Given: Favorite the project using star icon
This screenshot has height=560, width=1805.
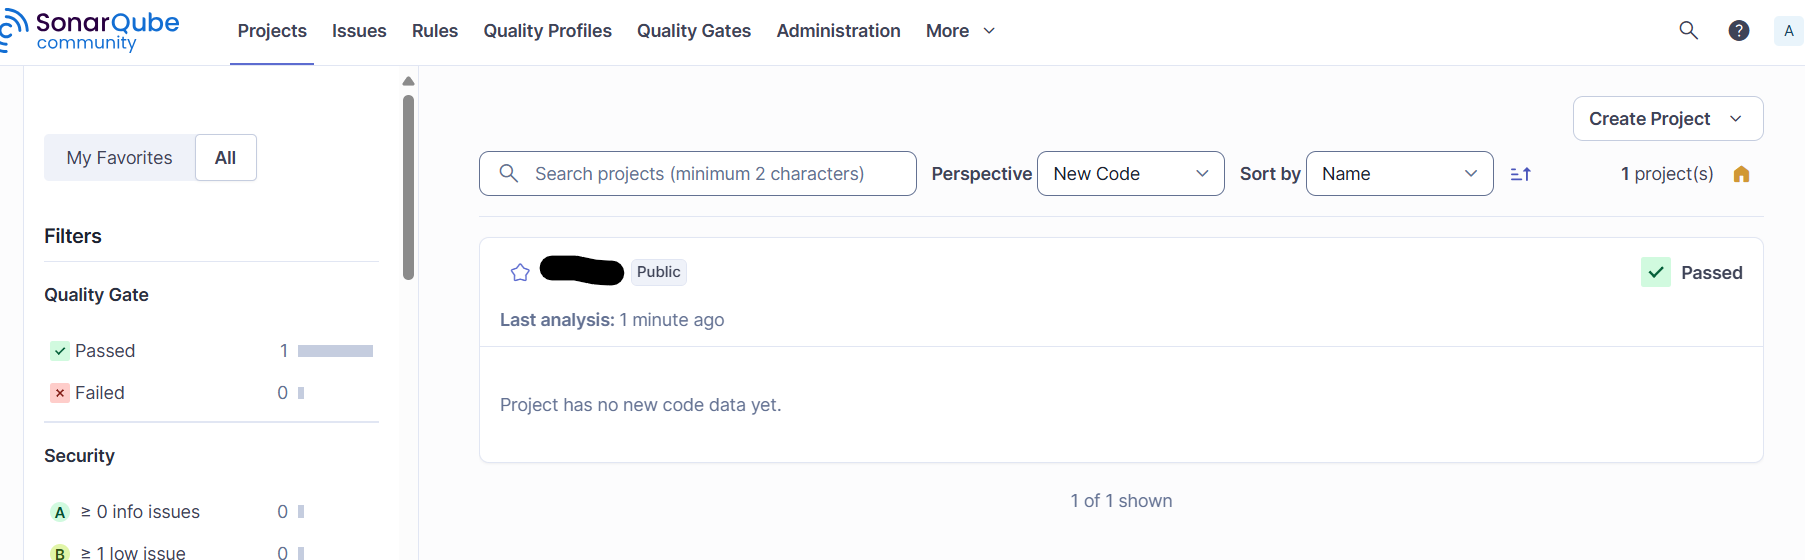Looking at the screenshot, I should click(x=520, y=272).
